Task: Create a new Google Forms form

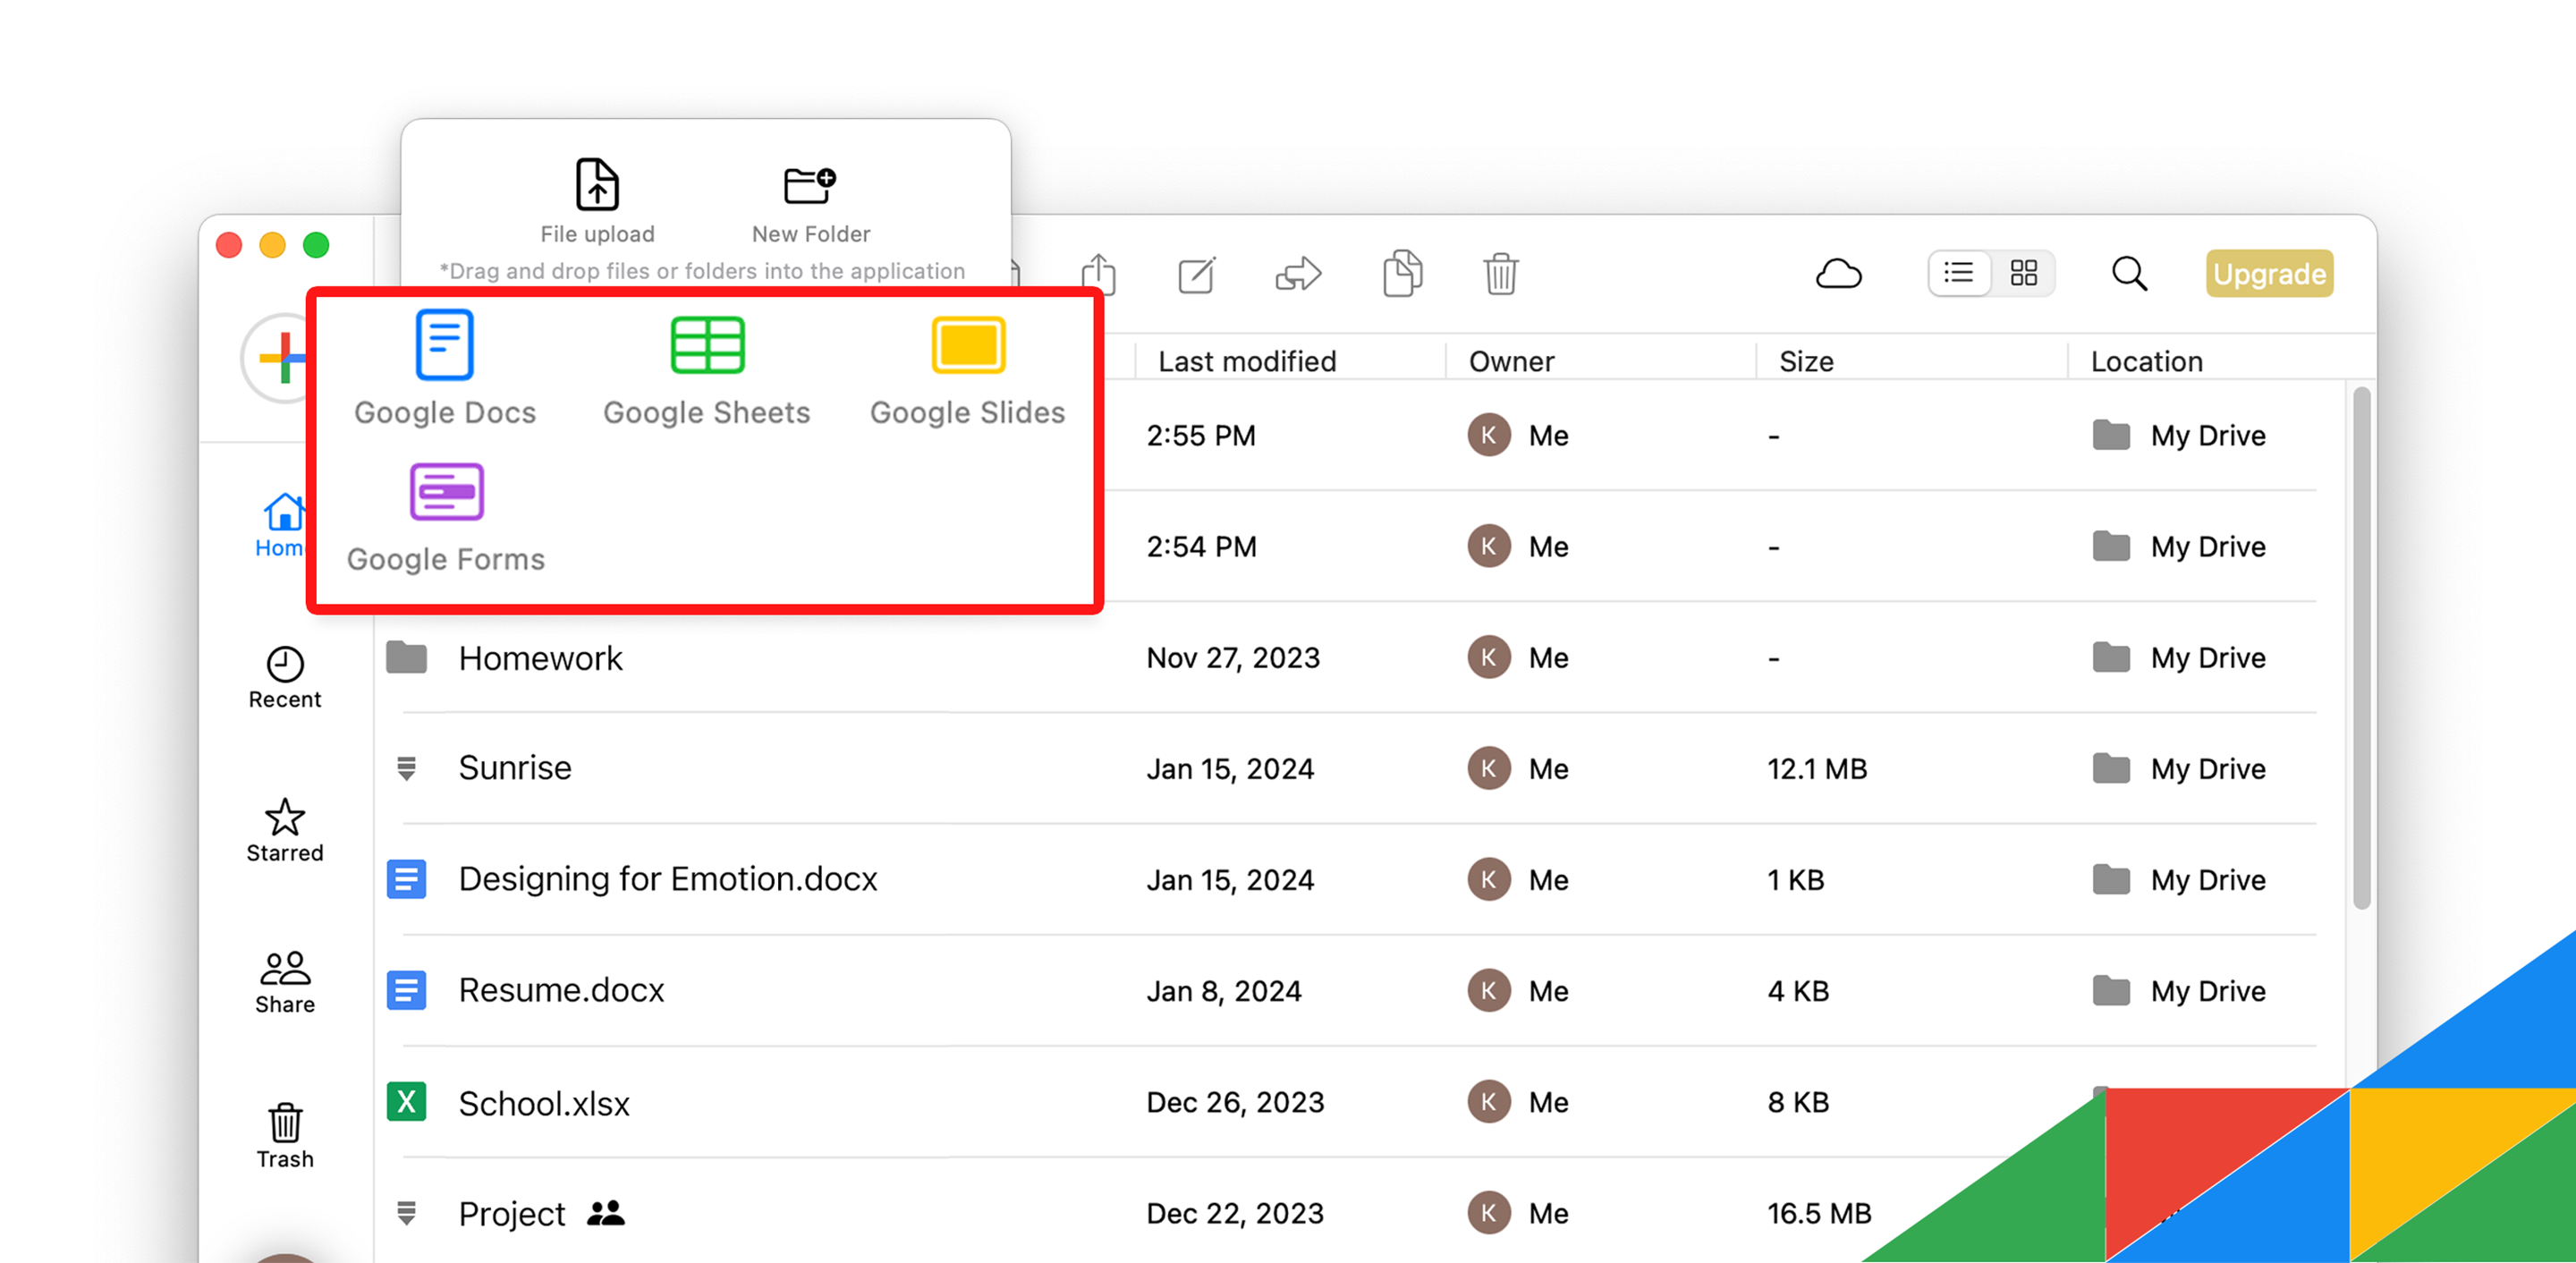Action: pos(446,517)
